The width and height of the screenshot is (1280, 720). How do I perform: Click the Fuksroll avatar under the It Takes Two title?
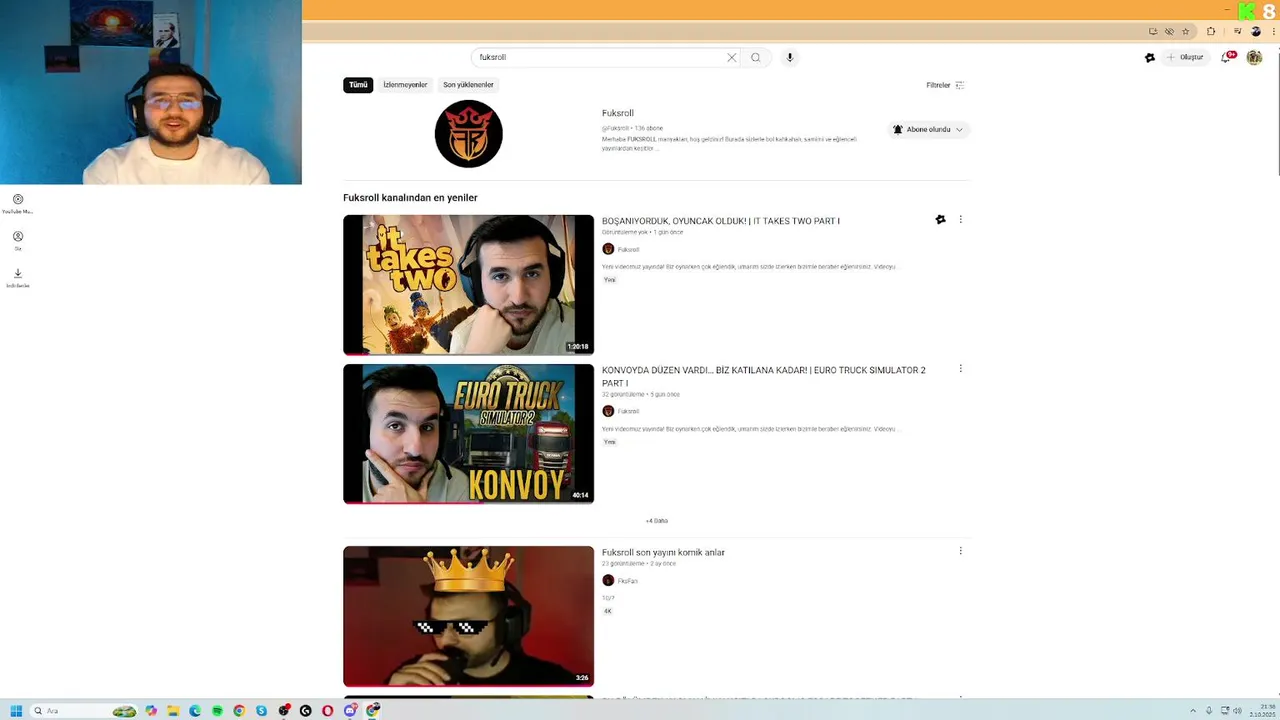(x=608, y=249)
